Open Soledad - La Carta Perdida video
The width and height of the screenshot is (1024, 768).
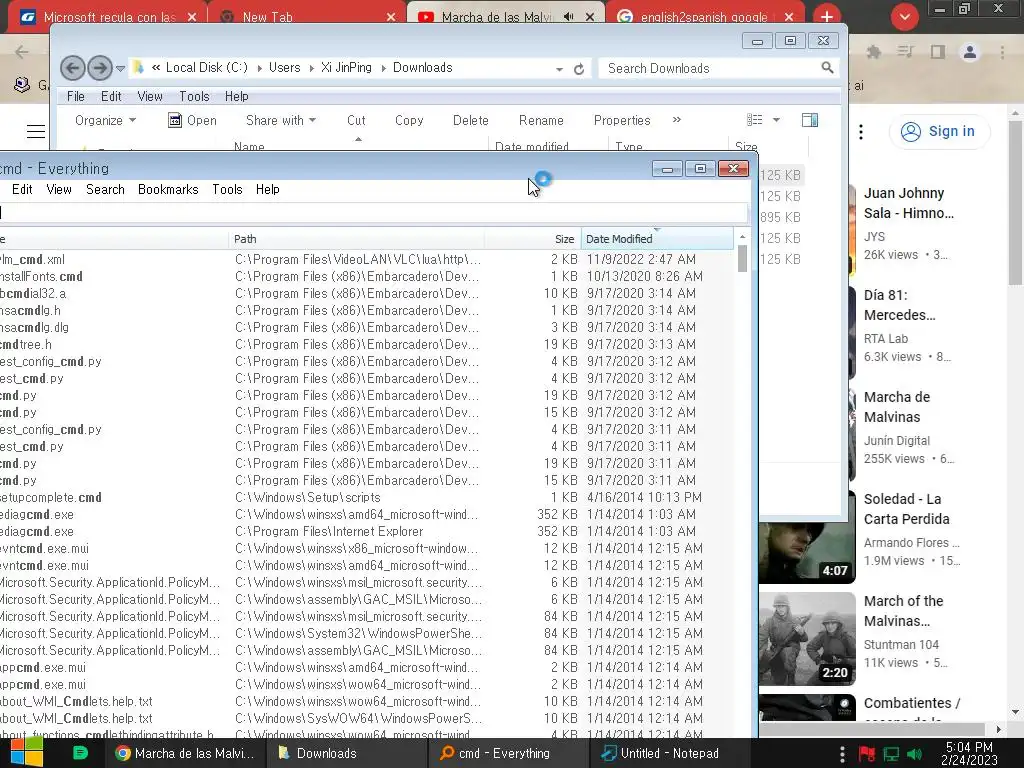pyautogui.click(x=906, y=509)
